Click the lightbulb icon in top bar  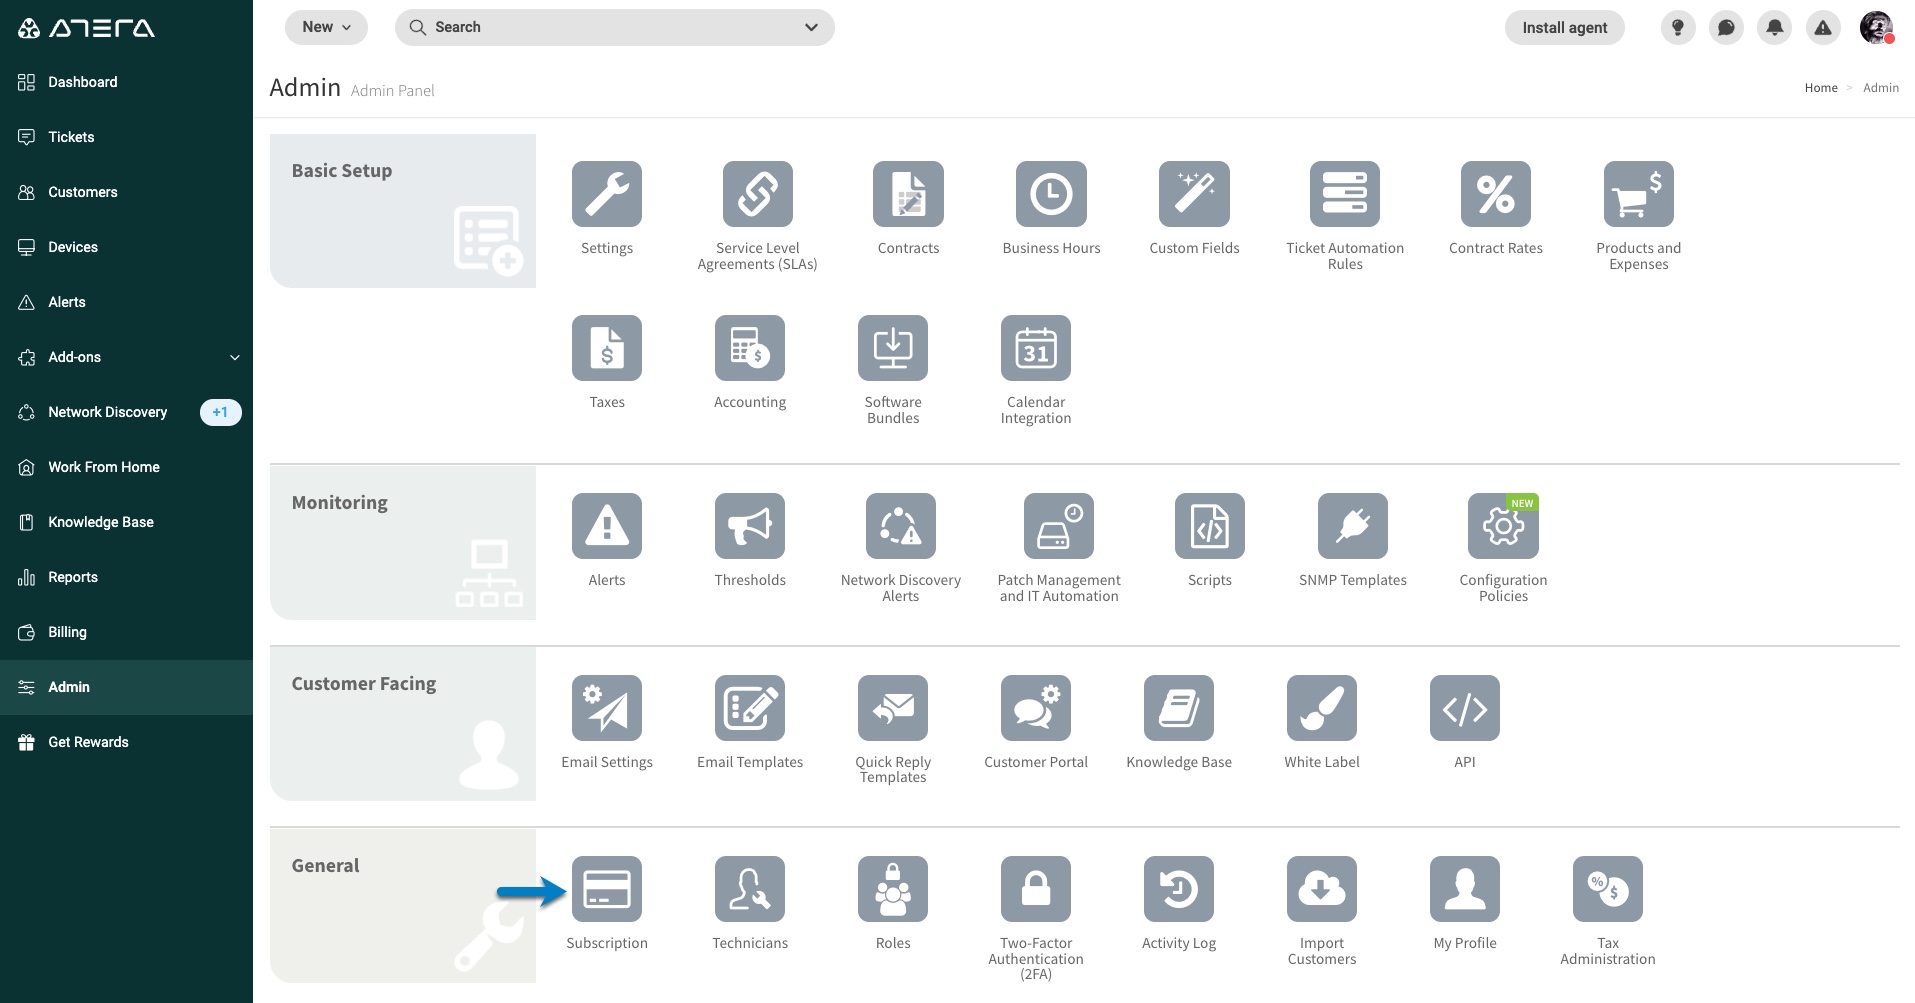pos(1678,28)
